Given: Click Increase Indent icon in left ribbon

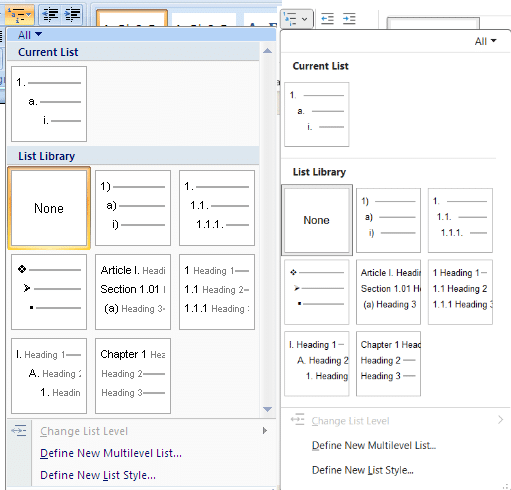Looking at the screenshot, I should (72, 15).
